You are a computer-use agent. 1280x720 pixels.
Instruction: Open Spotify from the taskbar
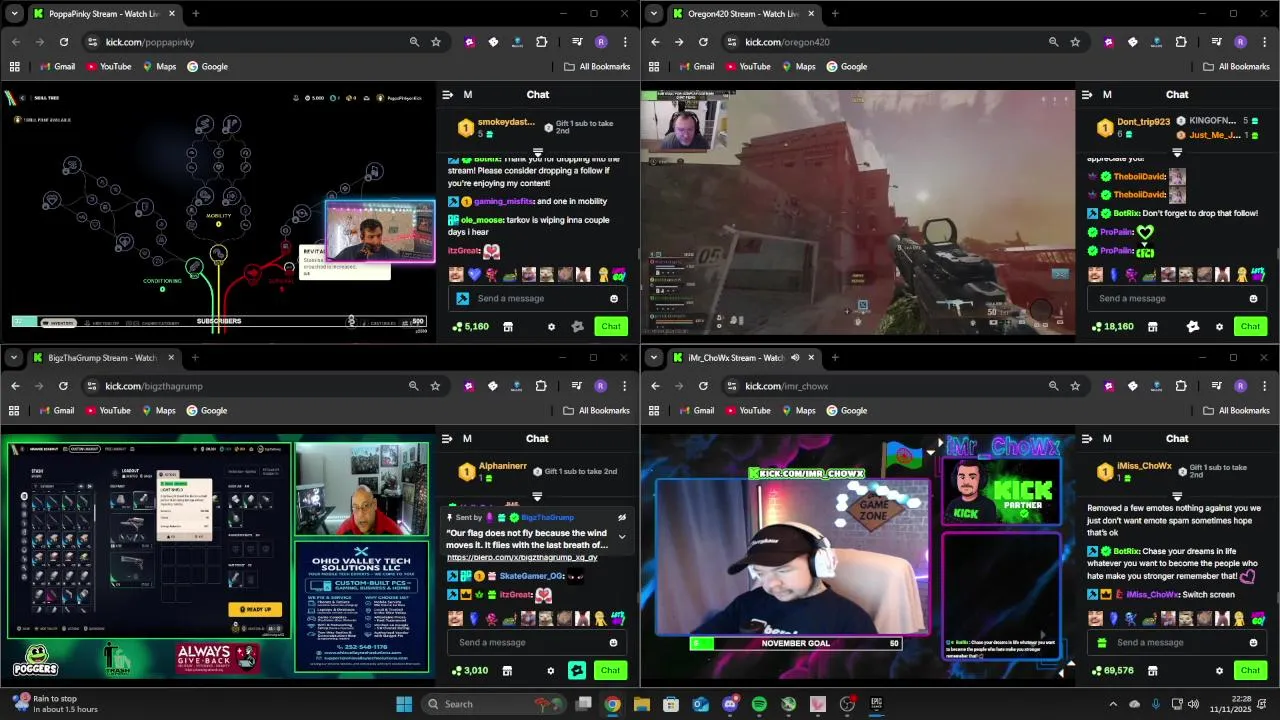tap(759, 704)
